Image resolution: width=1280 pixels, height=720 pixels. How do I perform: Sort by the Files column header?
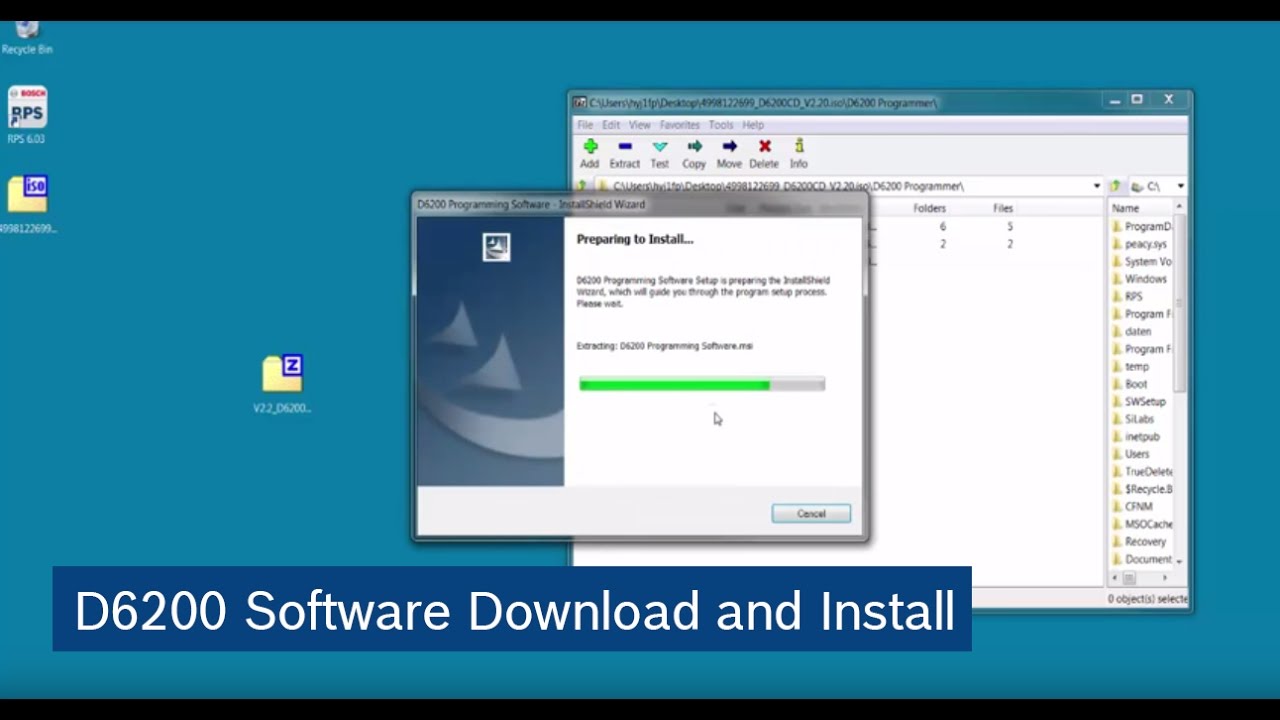pos(1003,208)
